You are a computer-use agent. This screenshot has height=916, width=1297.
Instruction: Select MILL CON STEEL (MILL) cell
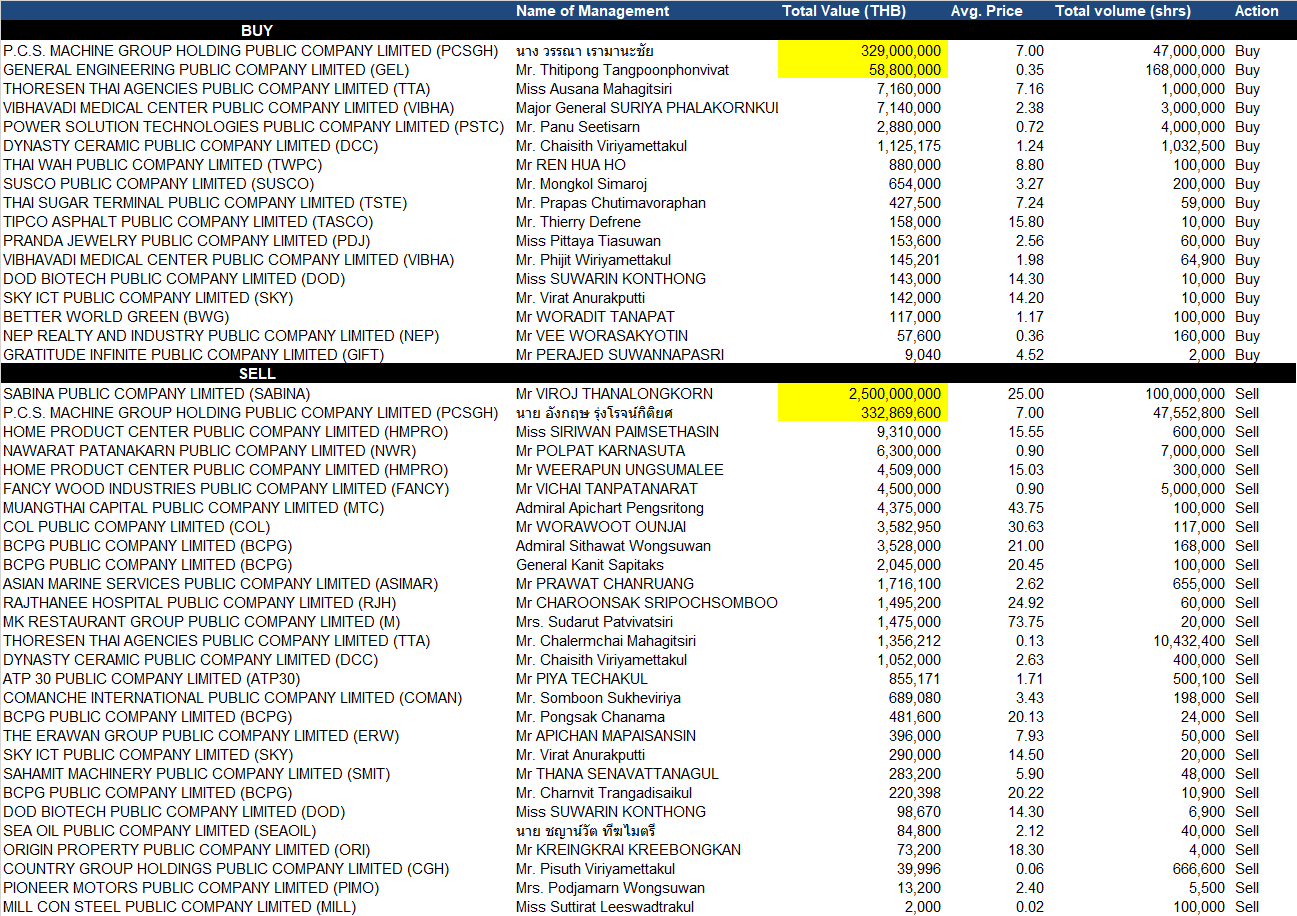pos(179,907)
